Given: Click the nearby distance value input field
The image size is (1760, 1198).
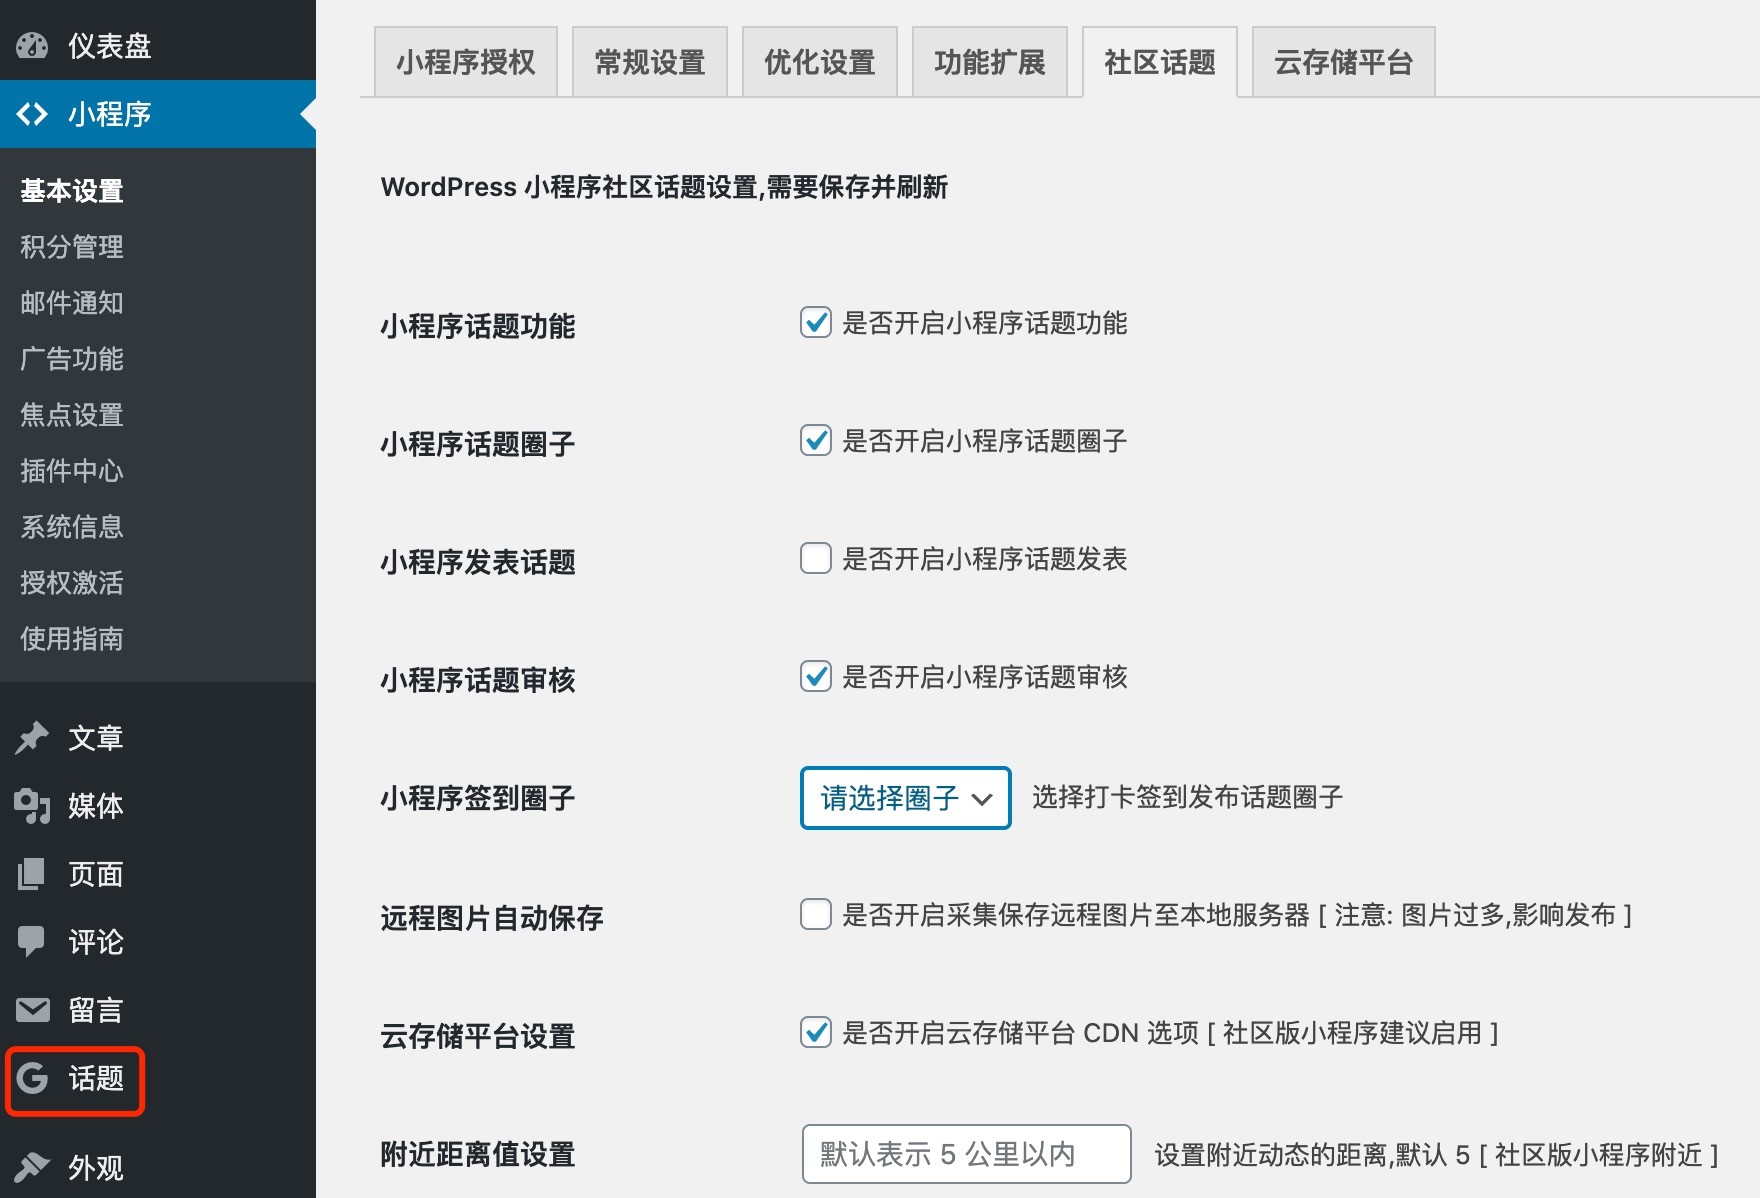Looking at the screenshot, I should click(966, 1154).
